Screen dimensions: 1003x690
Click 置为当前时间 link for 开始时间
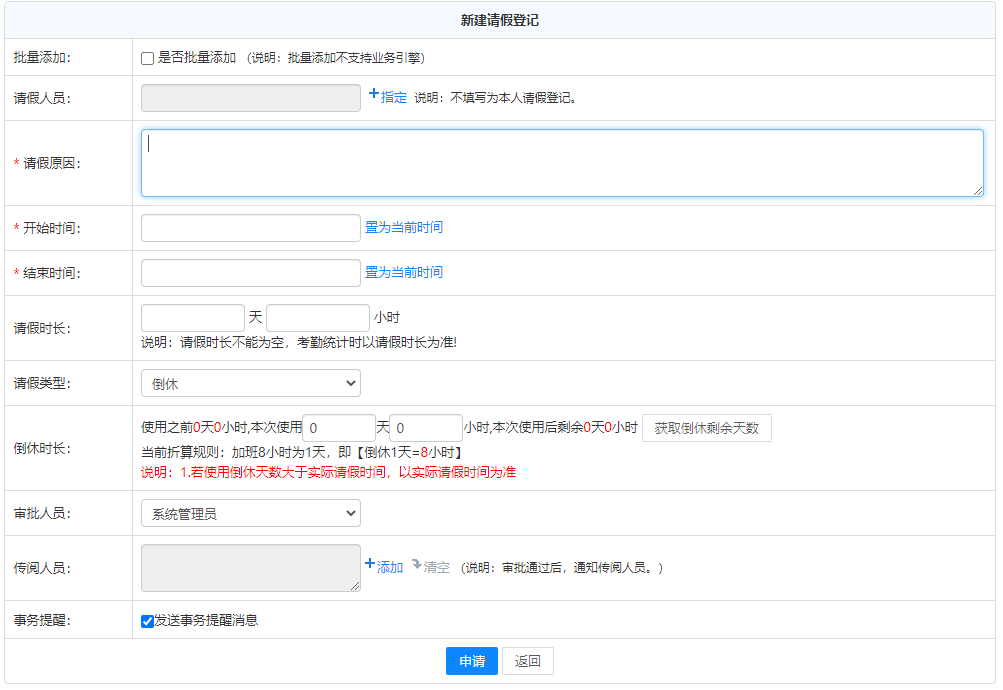pyautogui.click(x=403, y=228)
